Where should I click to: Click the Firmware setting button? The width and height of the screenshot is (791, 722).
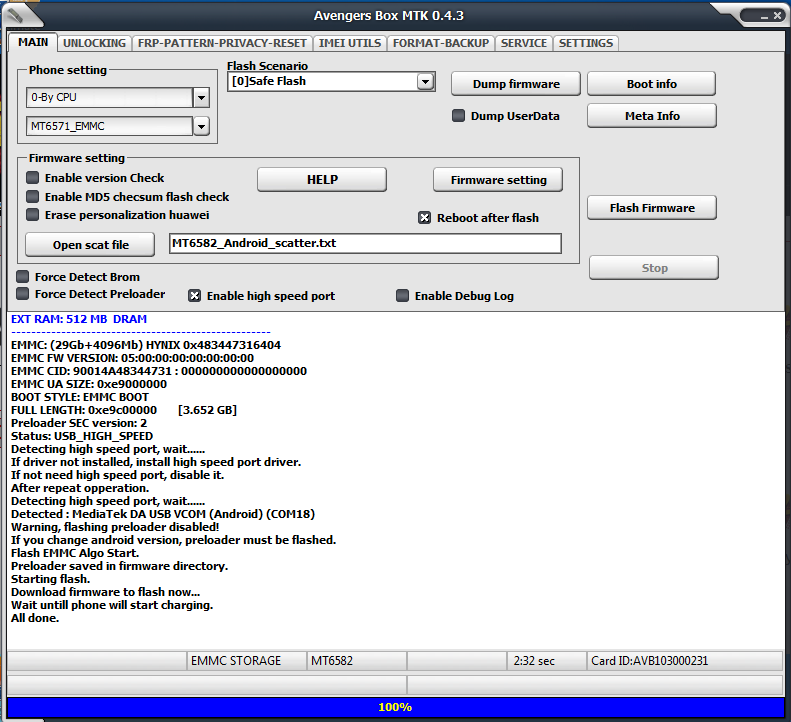click(498, 180)
